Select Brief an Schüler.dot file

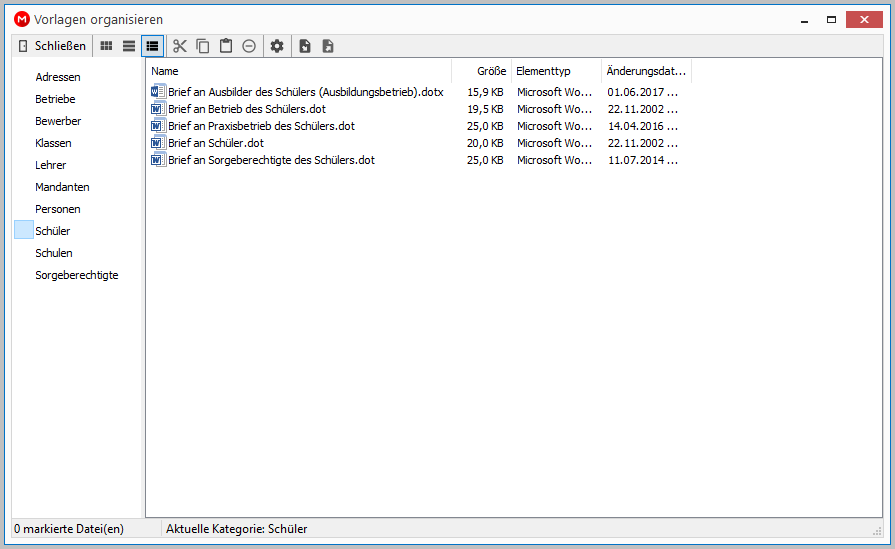pyautogui.click(x=216, y=143)
